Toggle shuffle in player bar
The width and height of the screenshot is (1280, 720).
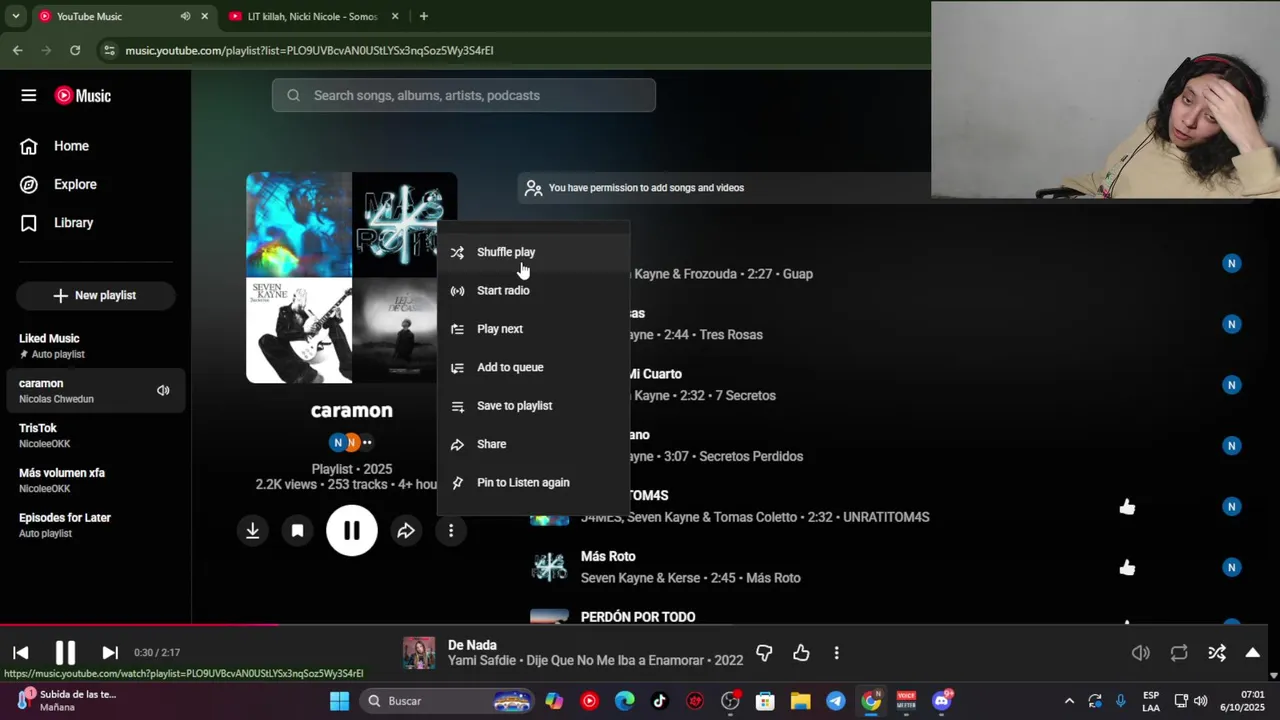(x=1217, y=653)
